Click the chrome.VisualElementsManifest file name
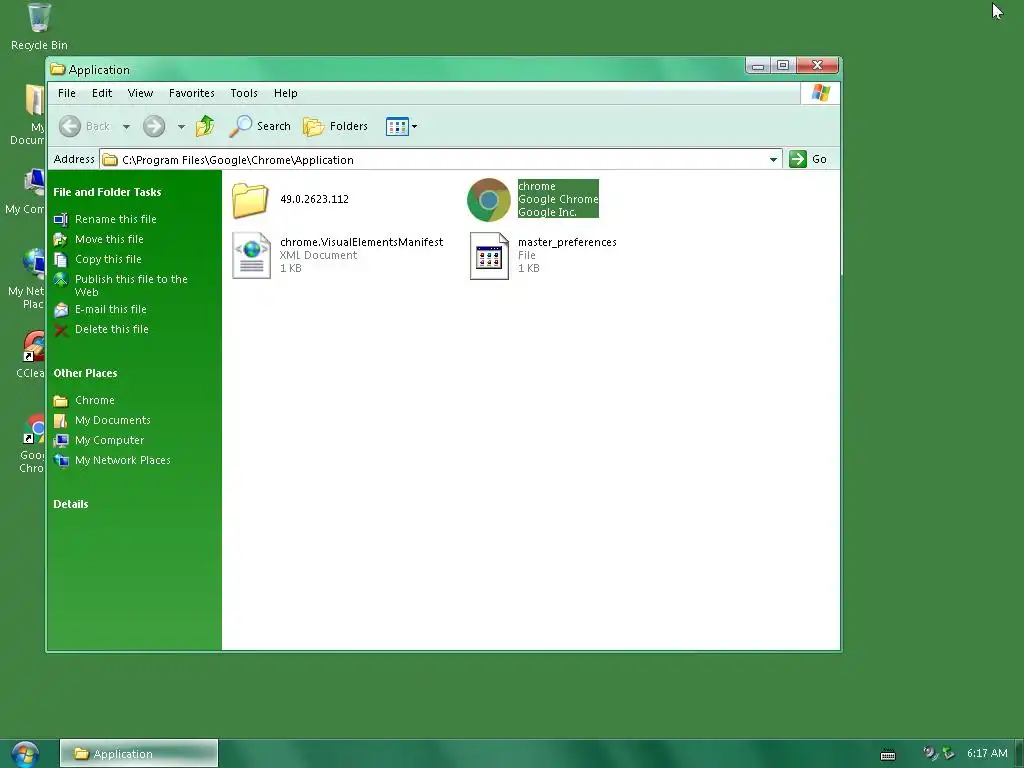The width and height of the screenshot is (1024, 768). (361, 242)
